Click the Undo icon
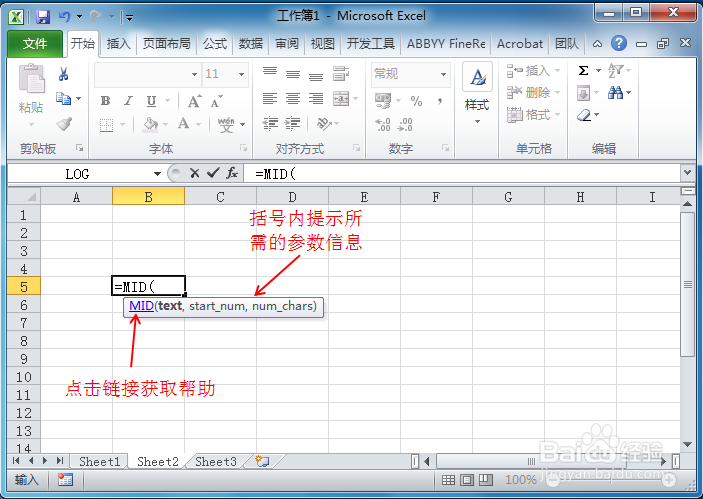Screen dimensions: 703x499 [x=65, y=17]
